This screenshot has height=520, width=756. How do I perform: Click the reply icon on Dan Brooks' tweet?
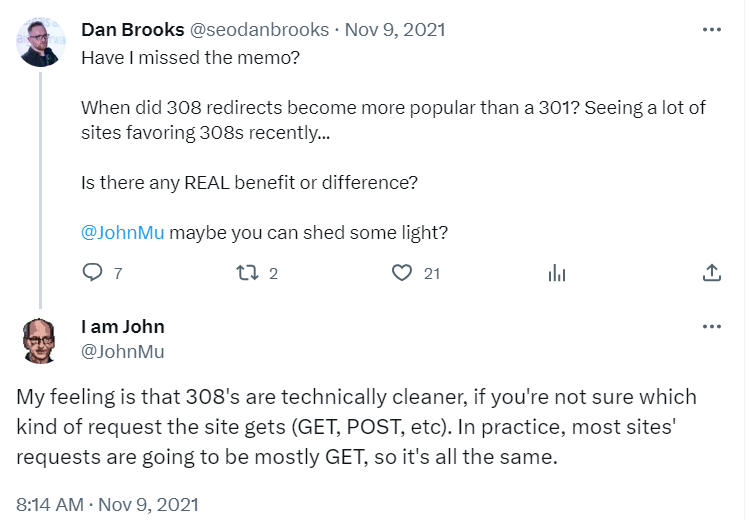click(92, 272)
